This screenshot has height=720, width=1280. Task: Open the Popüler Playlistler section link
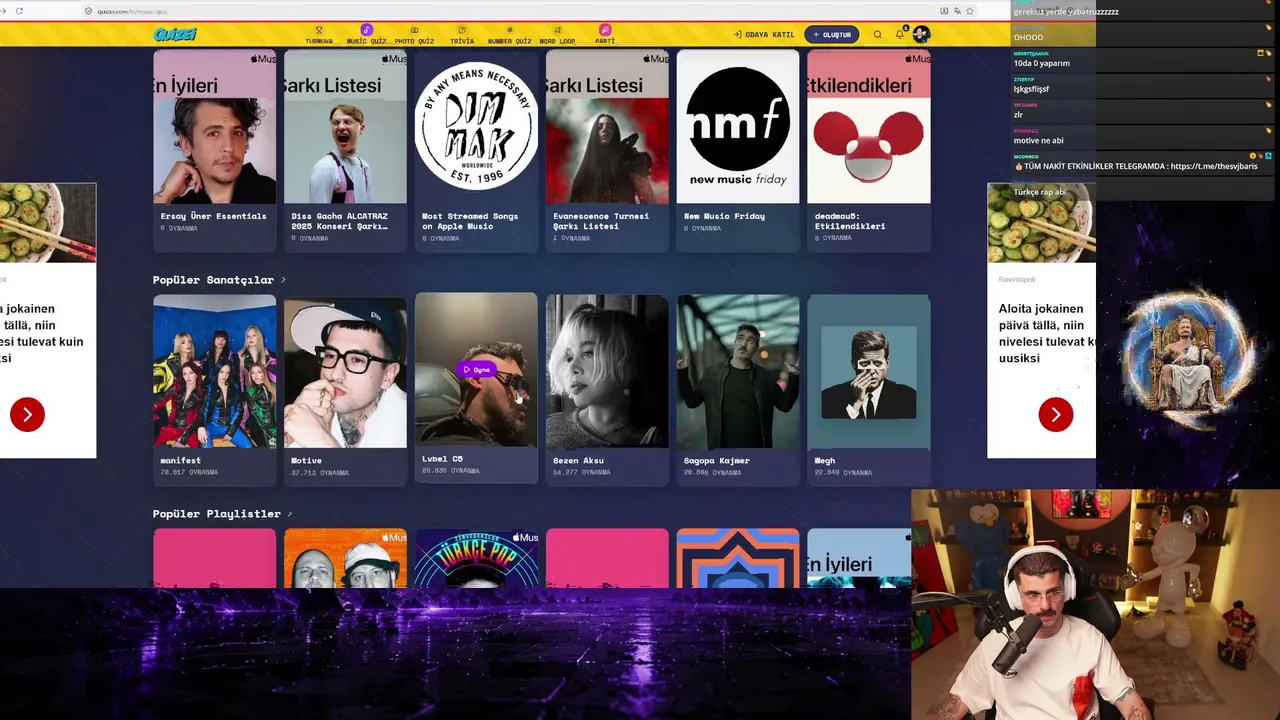pyautogui.click(x=217, y=514)
